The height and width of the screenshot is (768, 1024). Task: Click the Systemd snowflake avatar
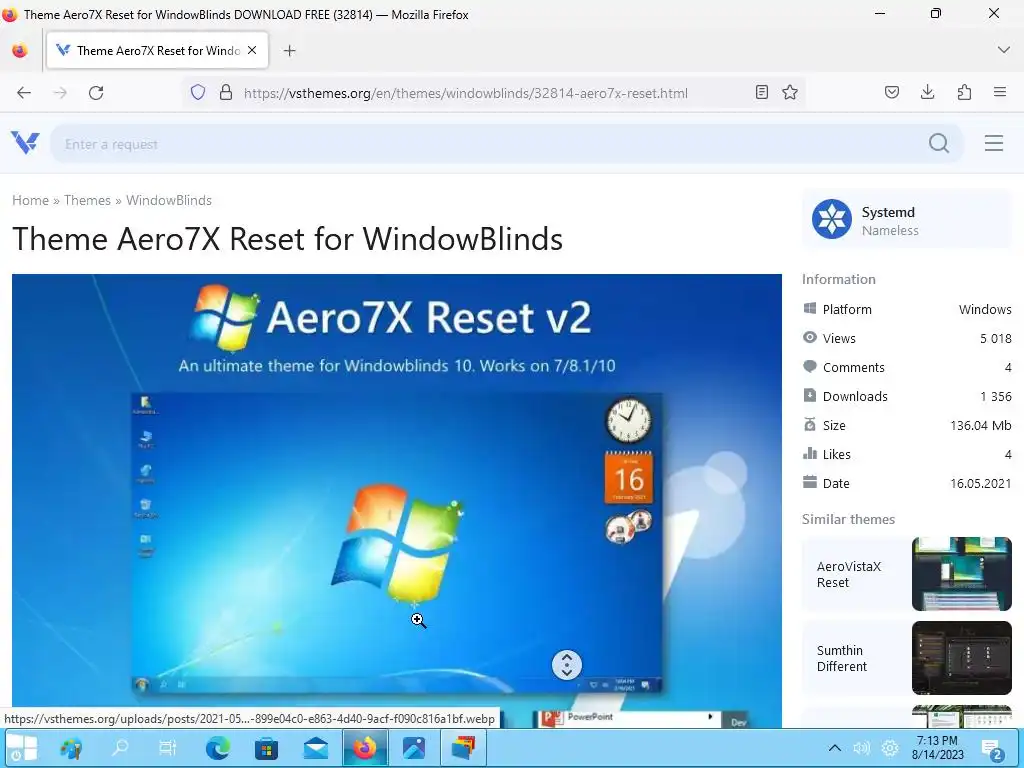click(831, 219)
